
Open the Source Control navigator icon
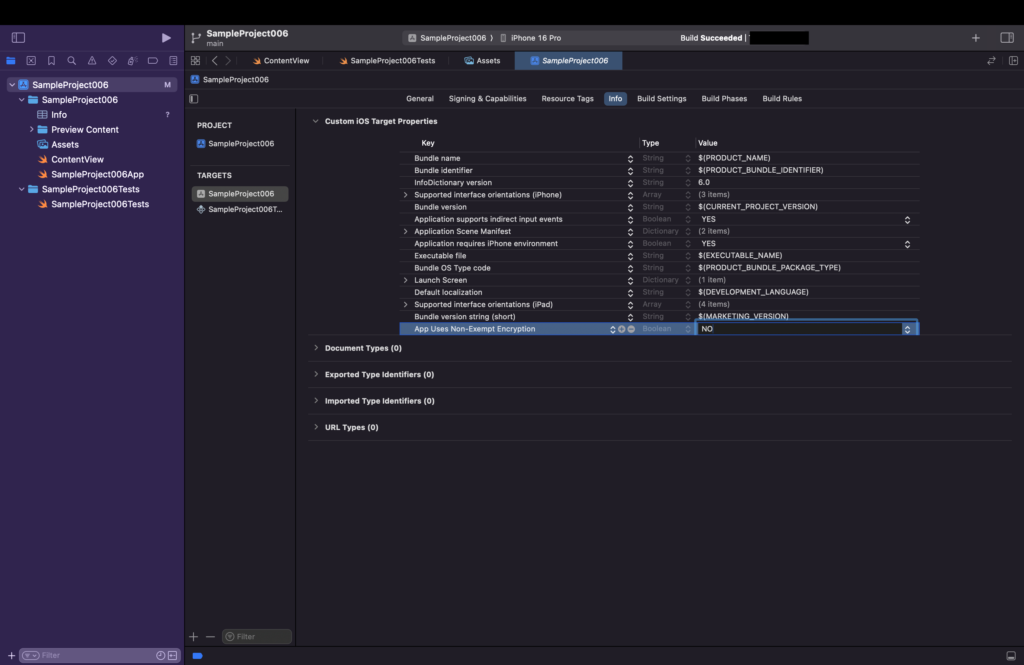[x=31, y=61]
